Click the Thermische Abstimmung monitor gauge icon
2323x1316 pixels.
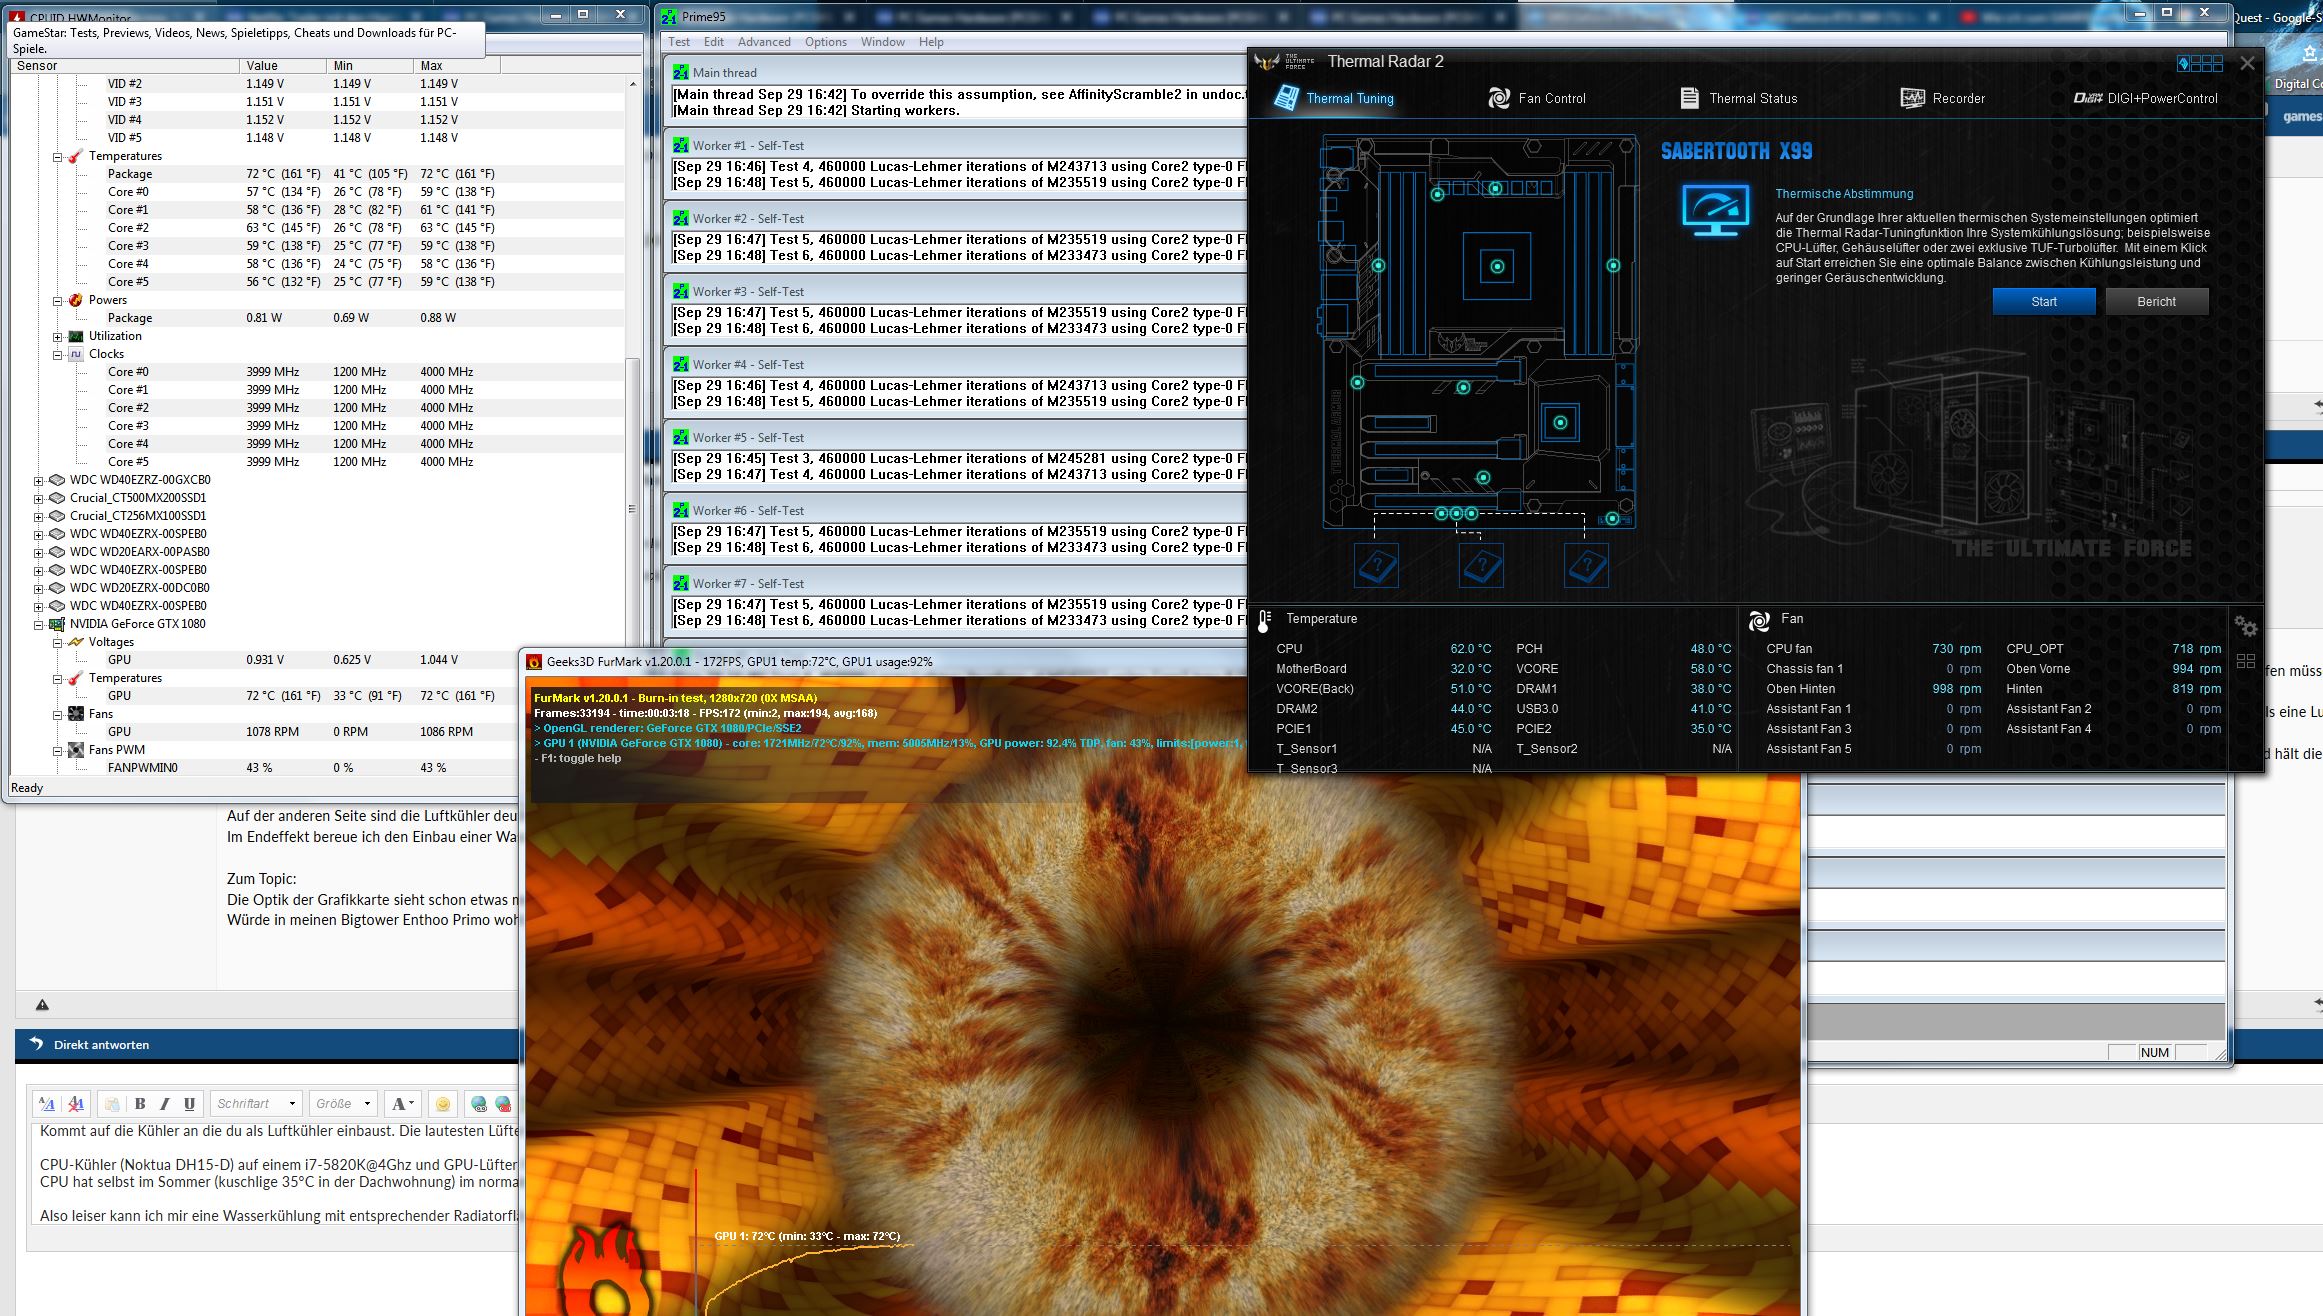click(1716, 211)
